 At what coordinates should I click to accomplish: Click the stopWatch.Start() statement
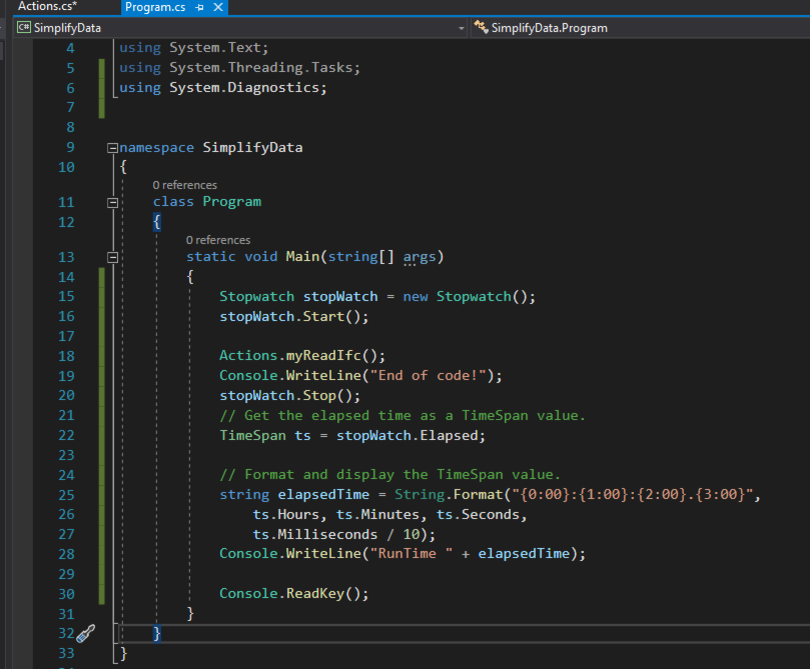[x=294, y=316]
